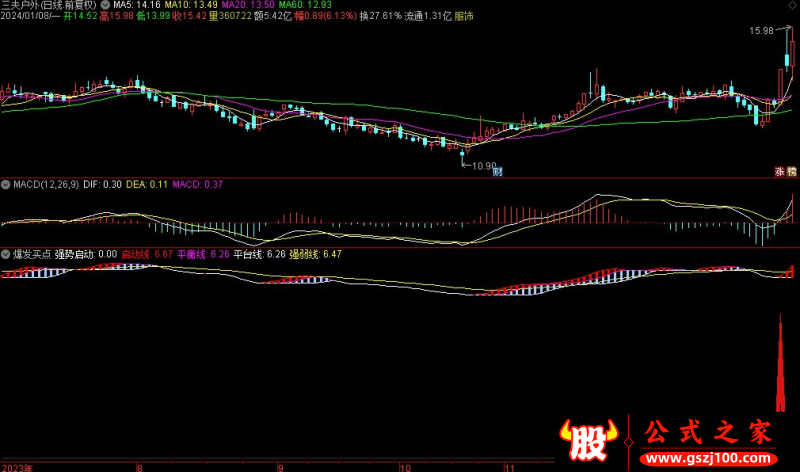Click the 10.90 low price marker on chart
Viewport: 800px width, 472px height.
484,166
